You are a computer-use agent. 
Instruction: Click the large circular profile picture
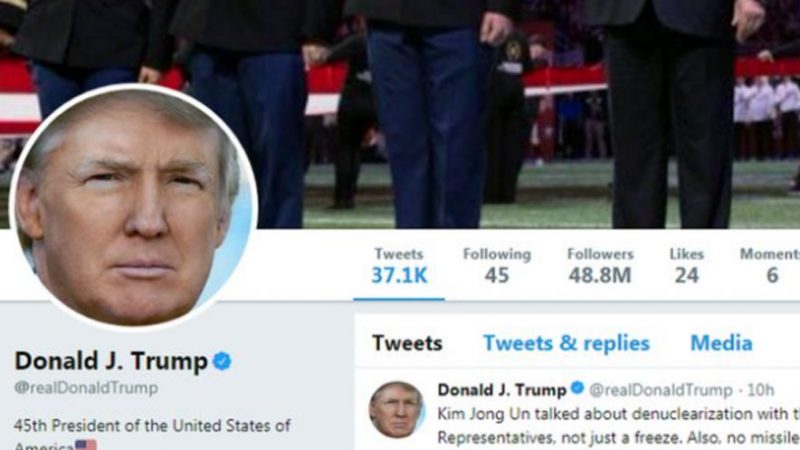tap(133, 208)
